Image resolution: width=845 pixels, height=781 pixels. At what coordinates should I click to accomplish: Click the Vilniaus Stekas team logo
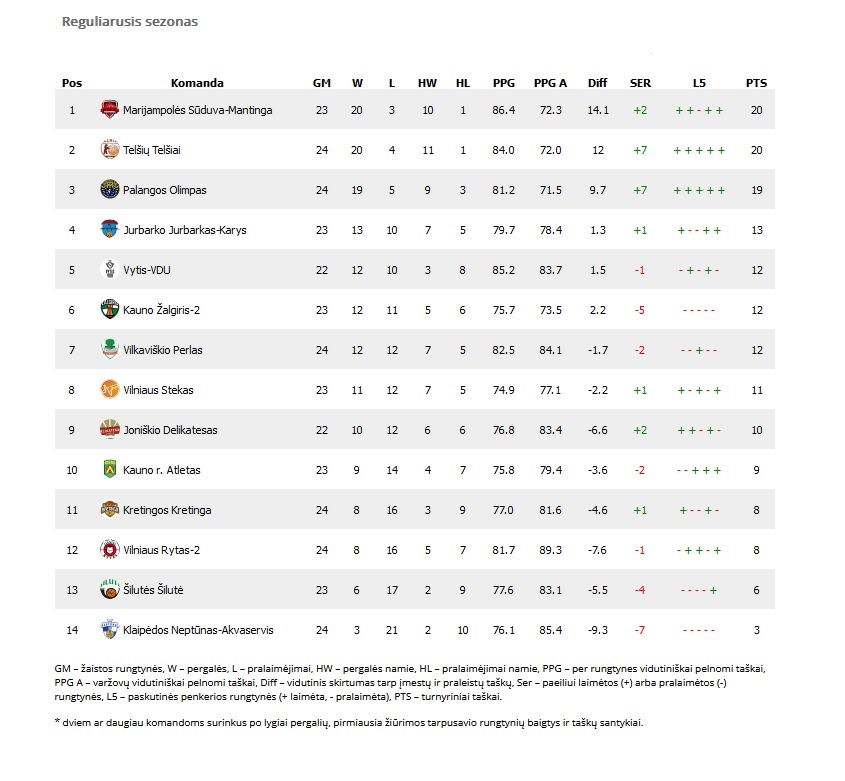tap(109, 389)
